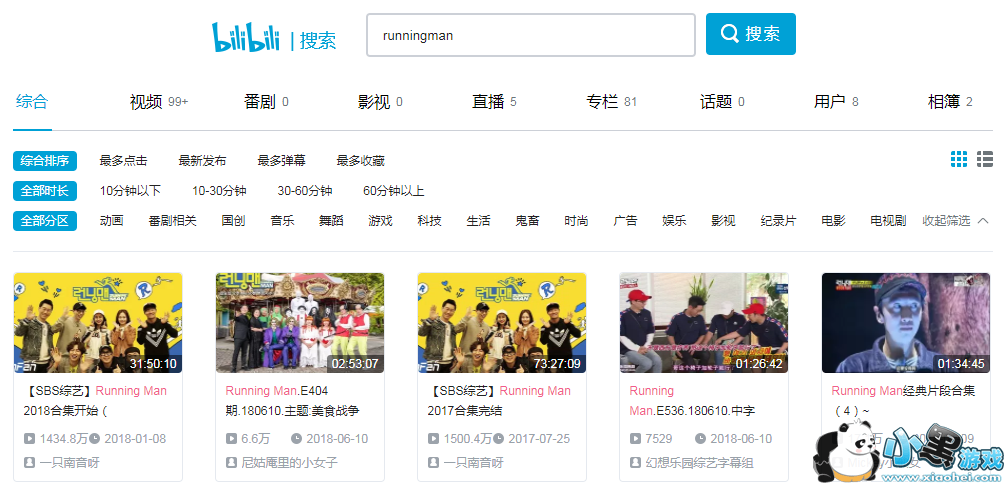Screen dimensions: 1005x486
Task: Open the 话题 tab
Action: click(x=722, y=101)
